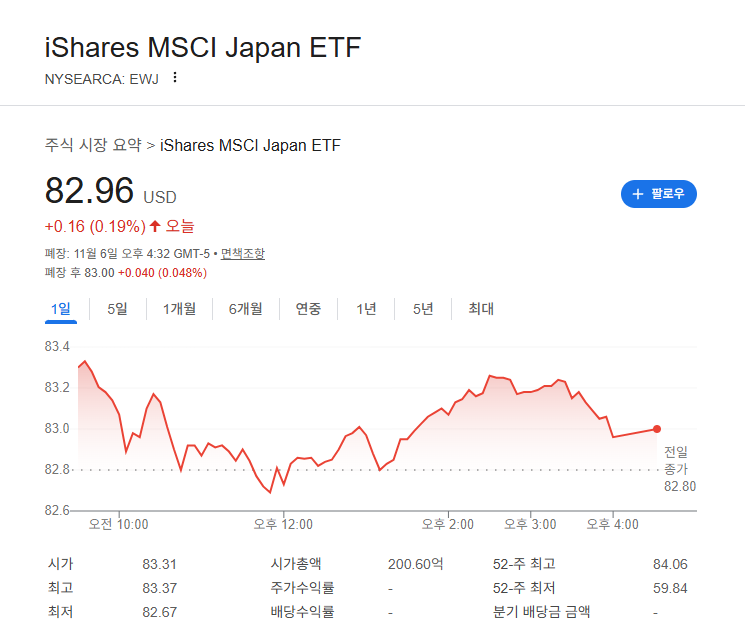Click the 전일 종가 82.80 chart label

(x=679, y=469)
